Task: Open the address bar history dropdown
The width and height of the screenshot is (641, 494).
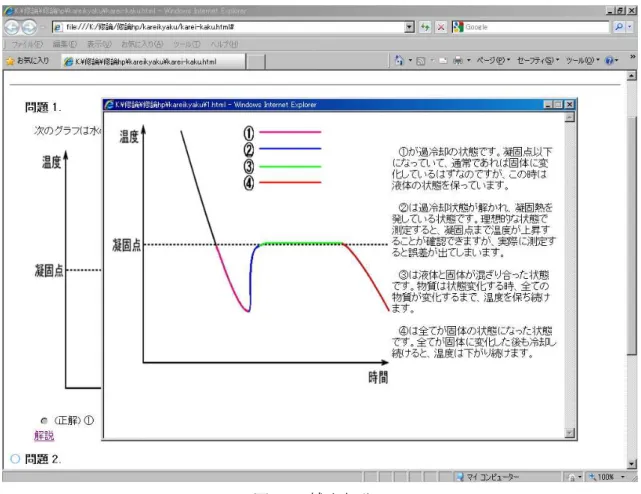Action: tap(409, 27)
